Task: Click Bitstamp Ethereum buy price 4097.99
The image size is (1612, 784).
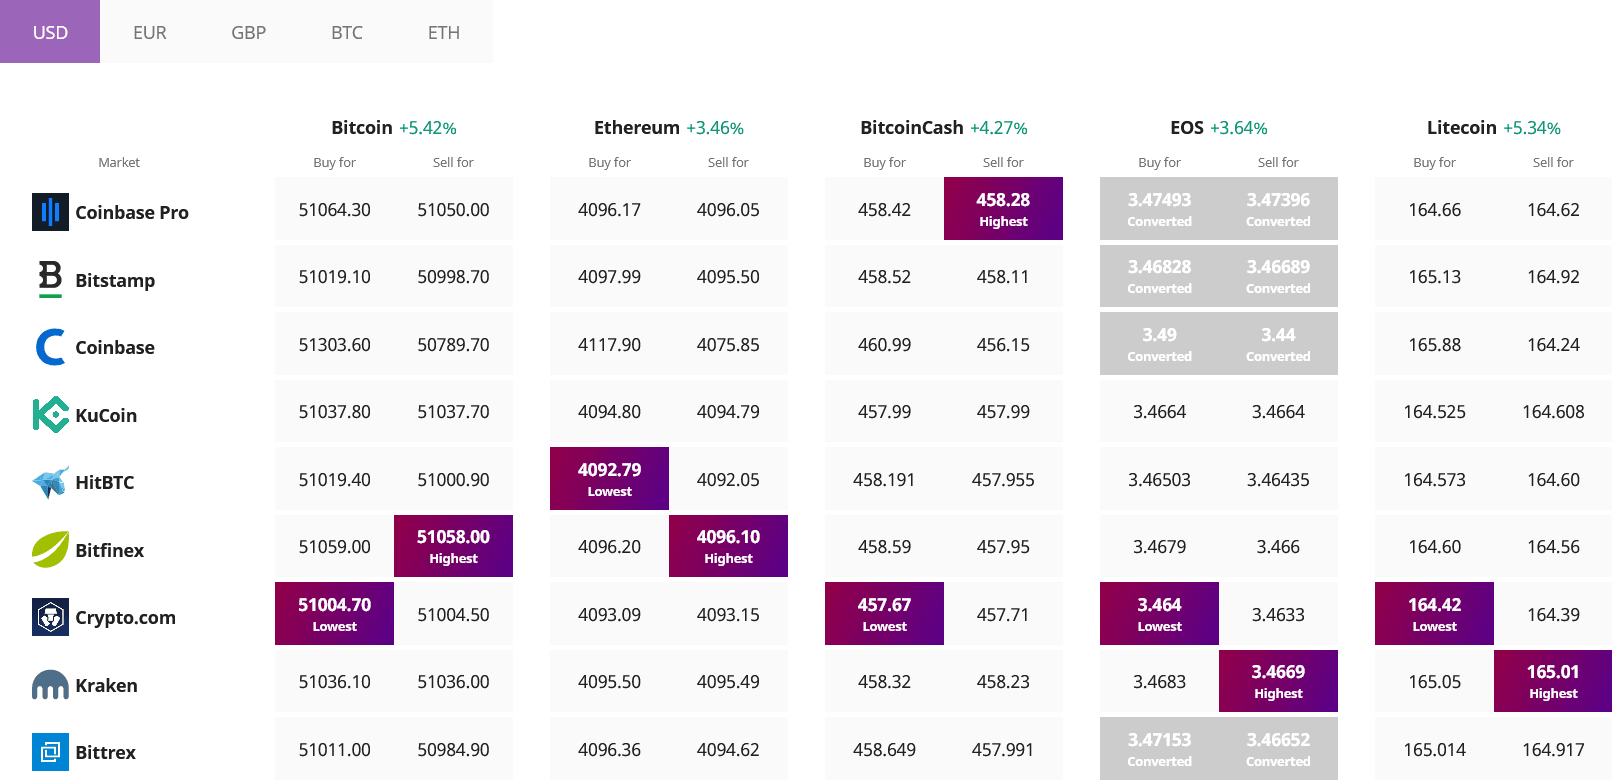Action: click(609, 276)
